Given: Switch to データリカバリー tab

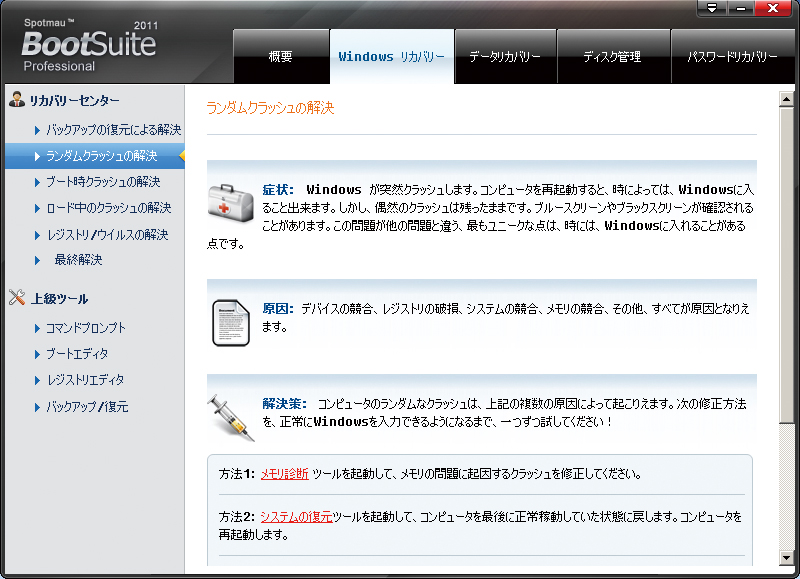Looking at the screenshot, I should tap(505, 57).
